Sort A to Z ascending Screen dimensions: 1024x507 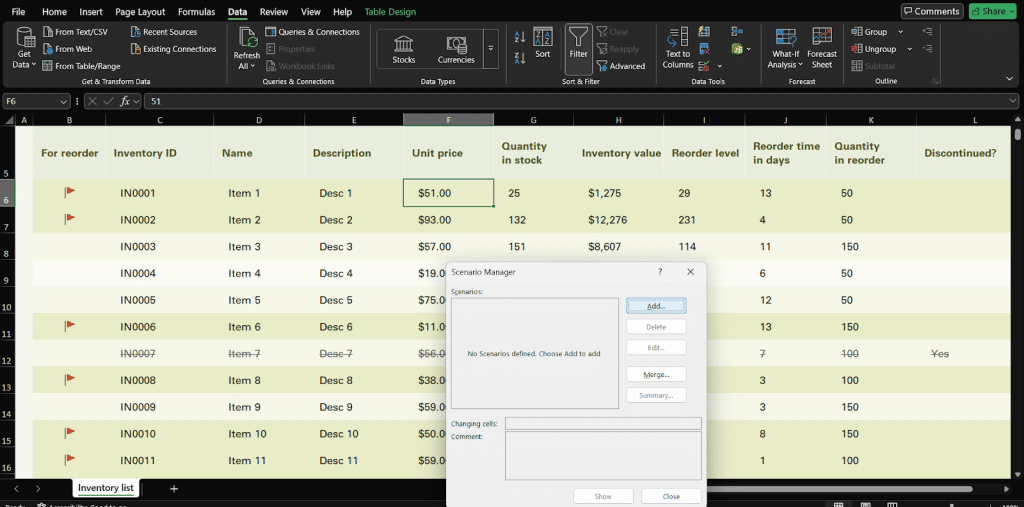[520, 37]
